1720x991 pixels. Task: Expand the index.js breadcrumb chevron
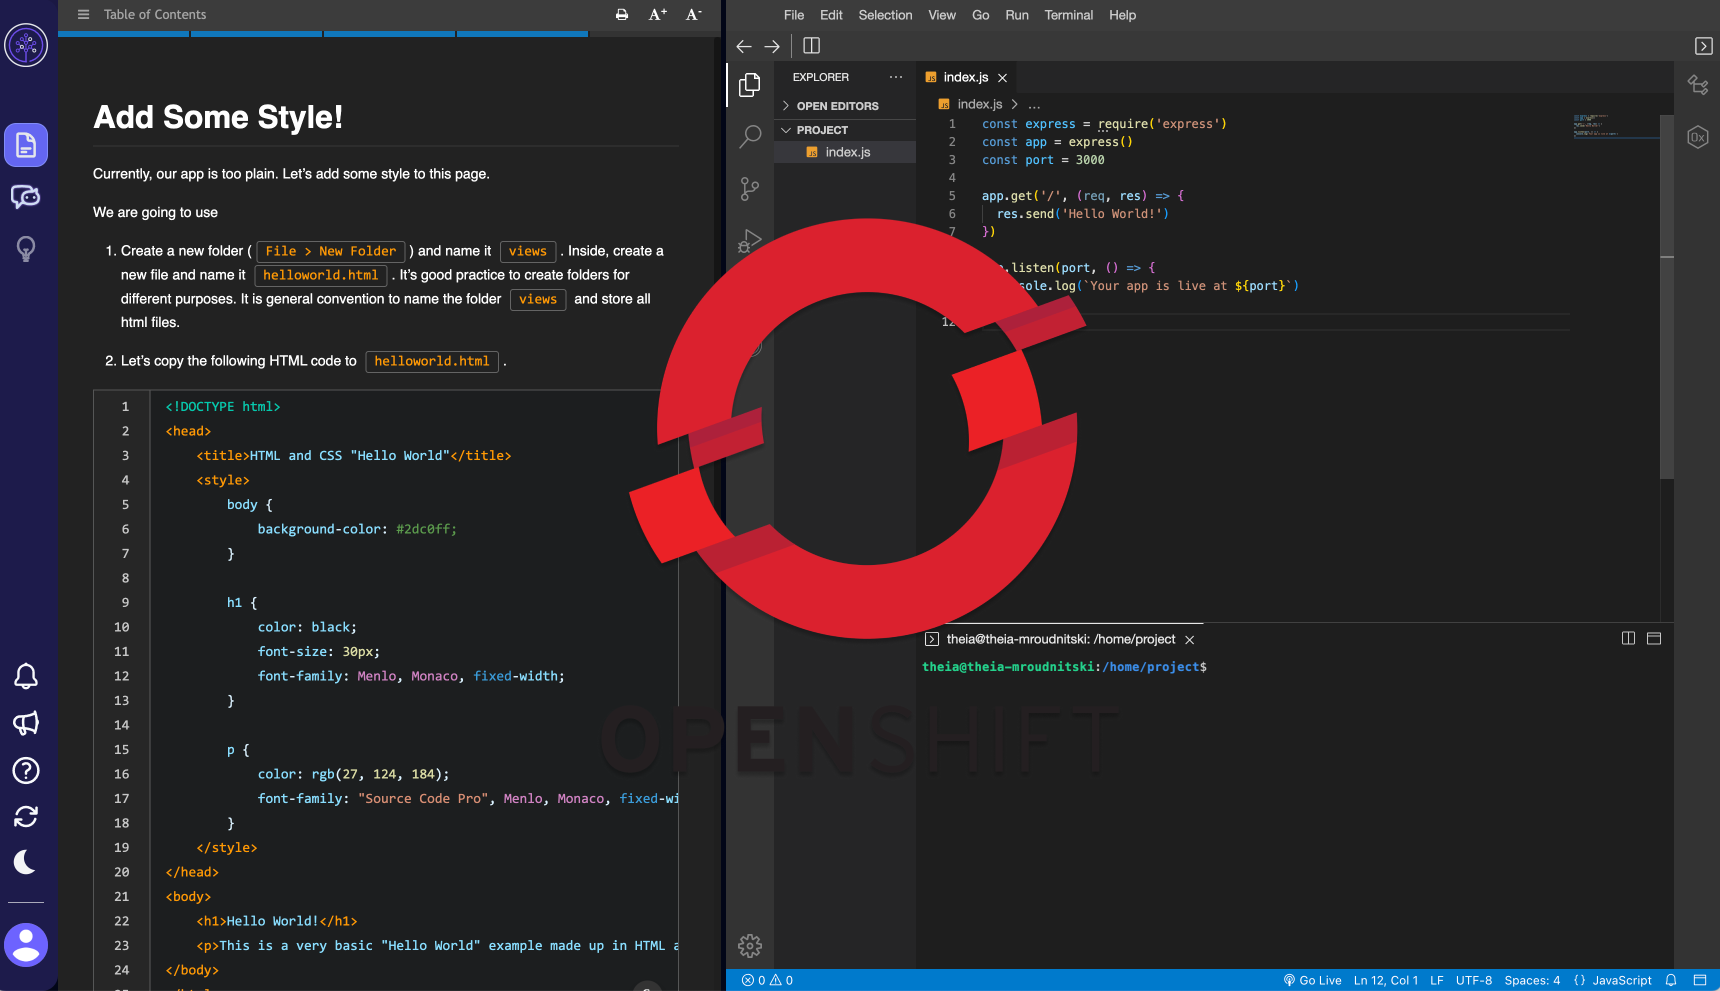tap(1014, 104)
